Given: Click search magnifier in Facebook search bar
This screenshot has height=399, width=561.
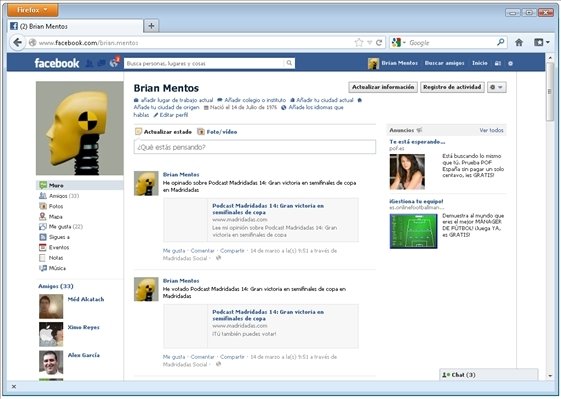Looking at the screenshot, I should (289, 63).
